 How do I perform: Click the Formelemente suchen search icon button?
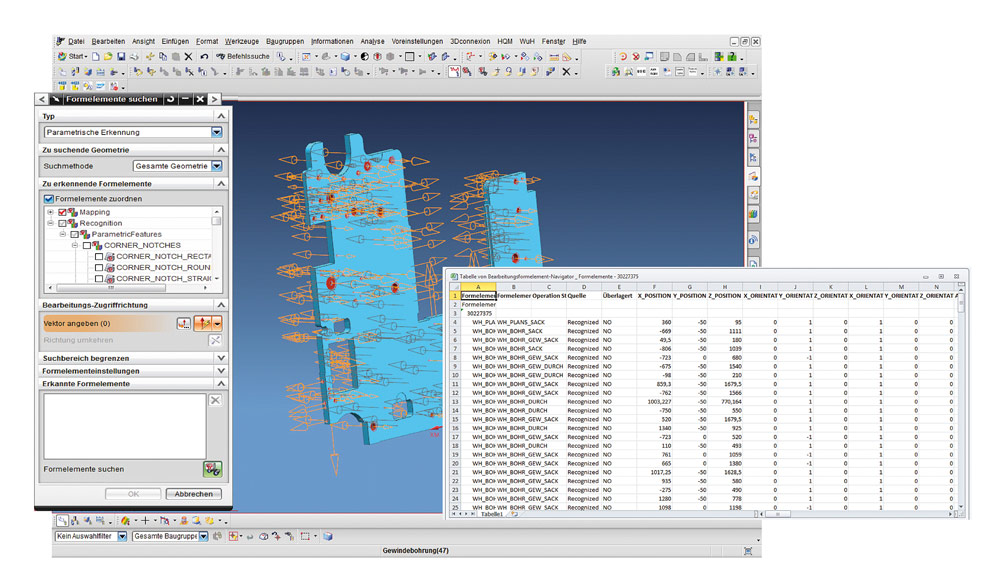(212, 468)
